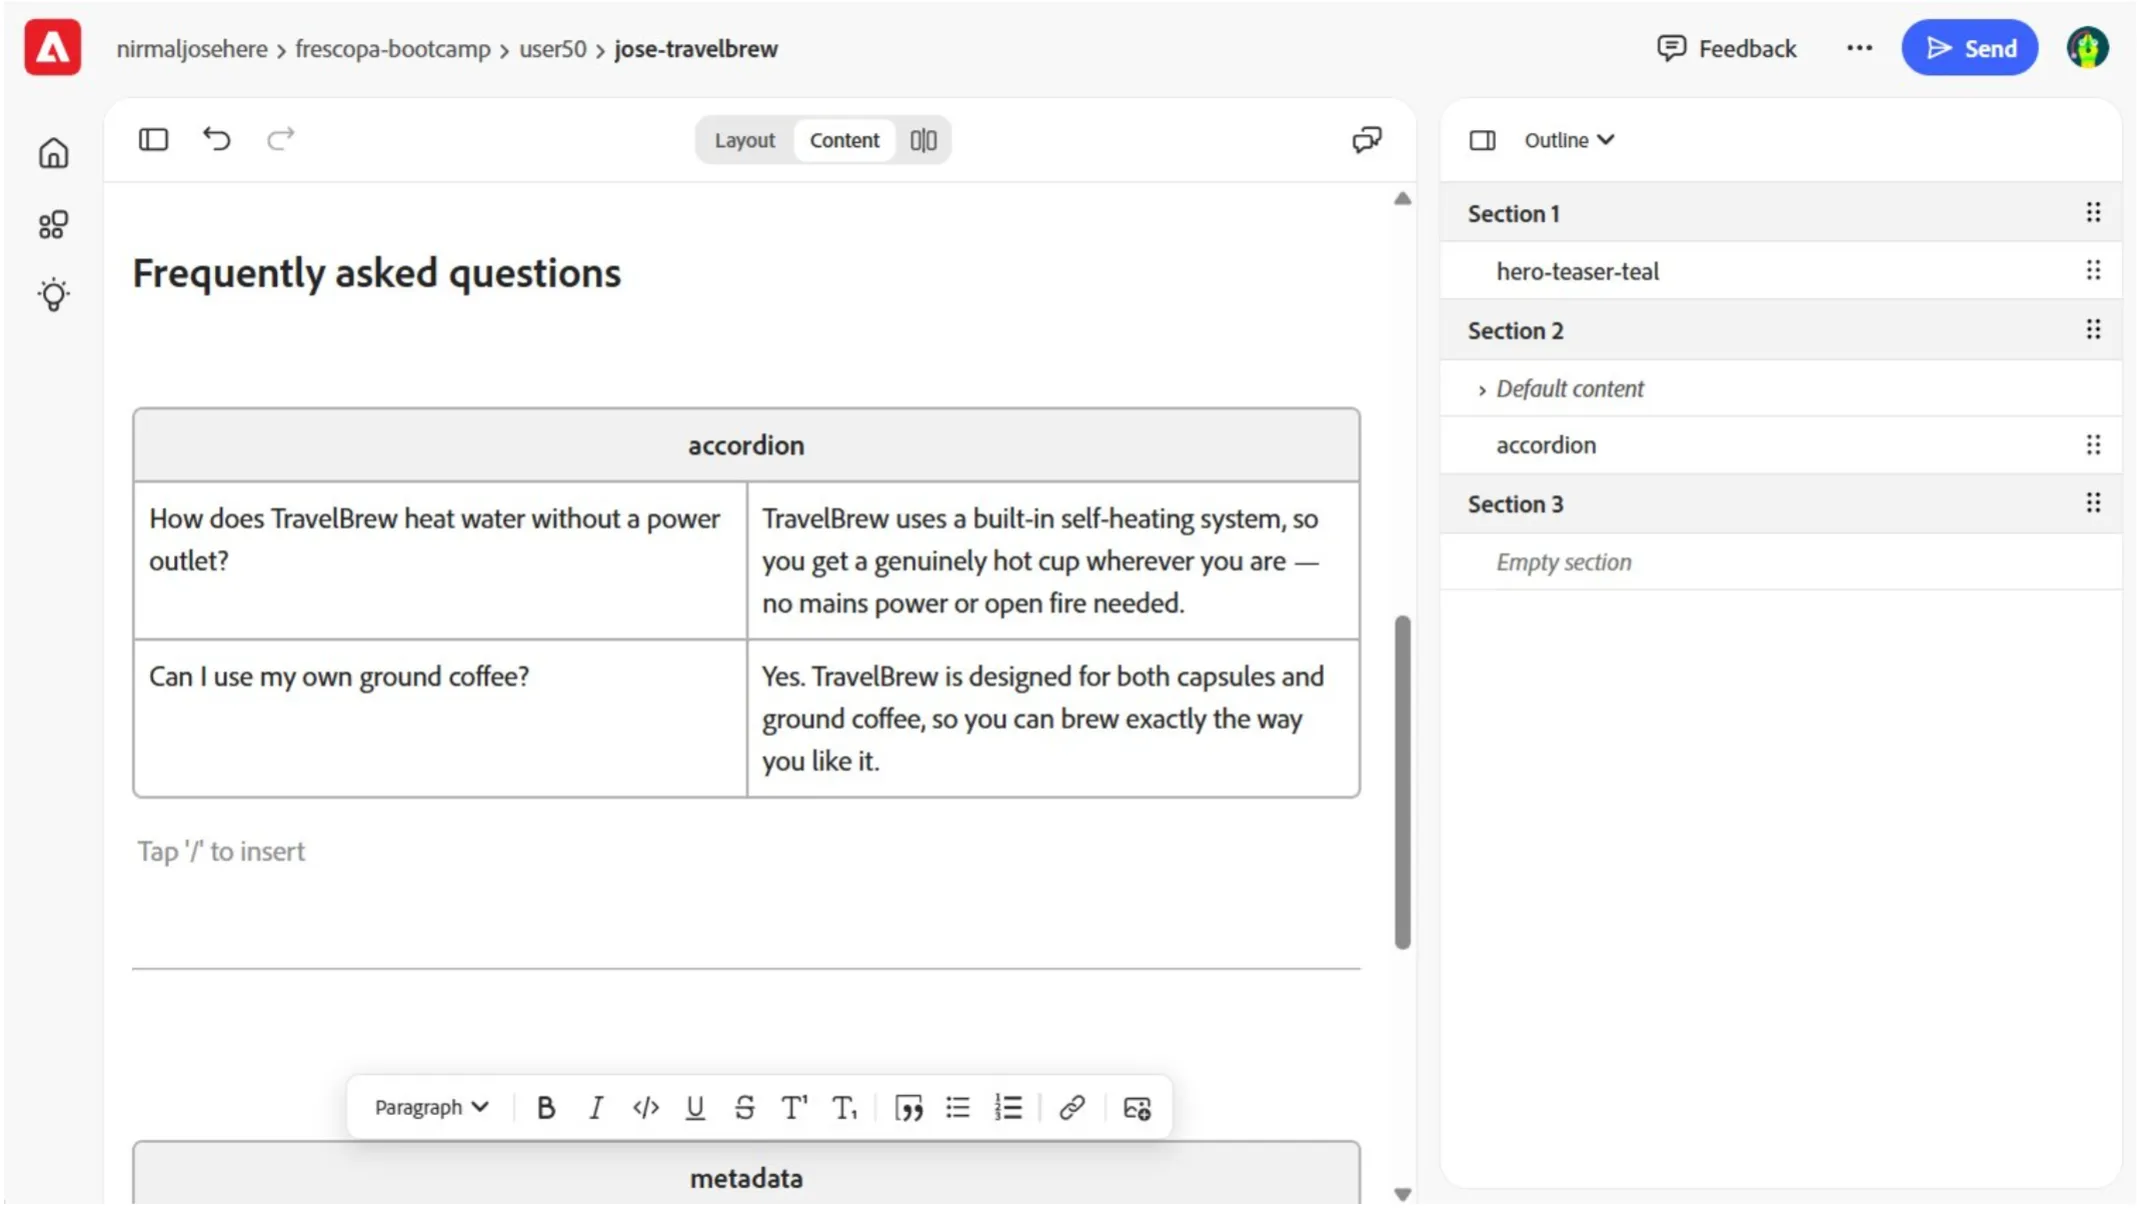Navigate to nirmaljosehere breadcrumb
The height and width of the screenshot is (1214, 2150).
tap(192, 49)
